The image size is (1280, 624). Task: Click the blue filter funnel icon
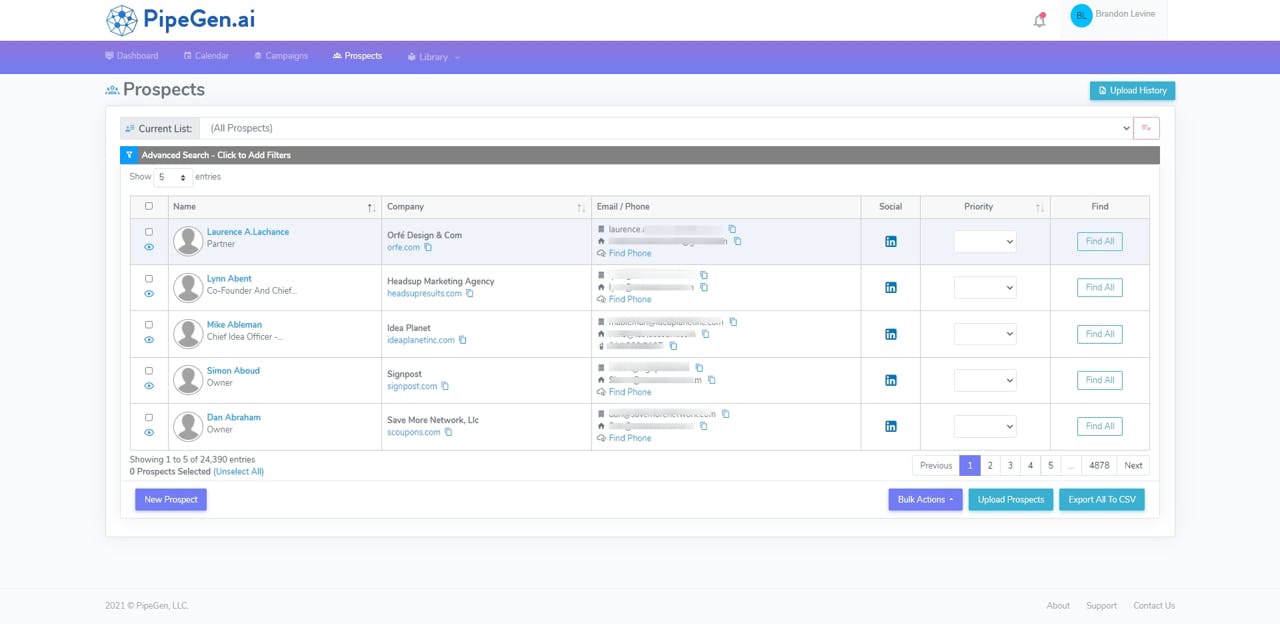128,155
